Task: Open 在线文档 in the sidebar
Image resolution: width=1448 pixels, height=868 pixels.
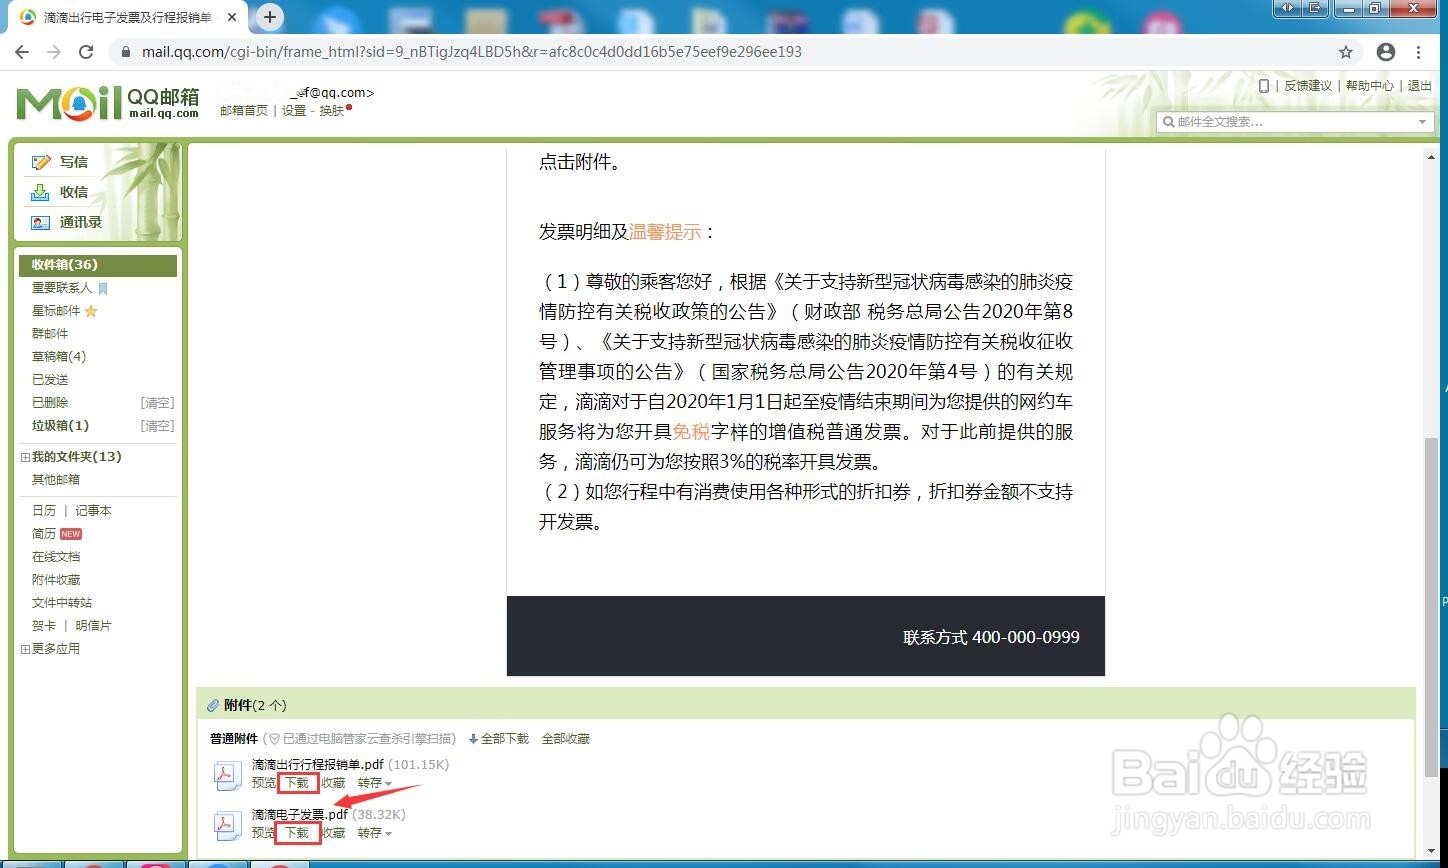Action: 56,557
